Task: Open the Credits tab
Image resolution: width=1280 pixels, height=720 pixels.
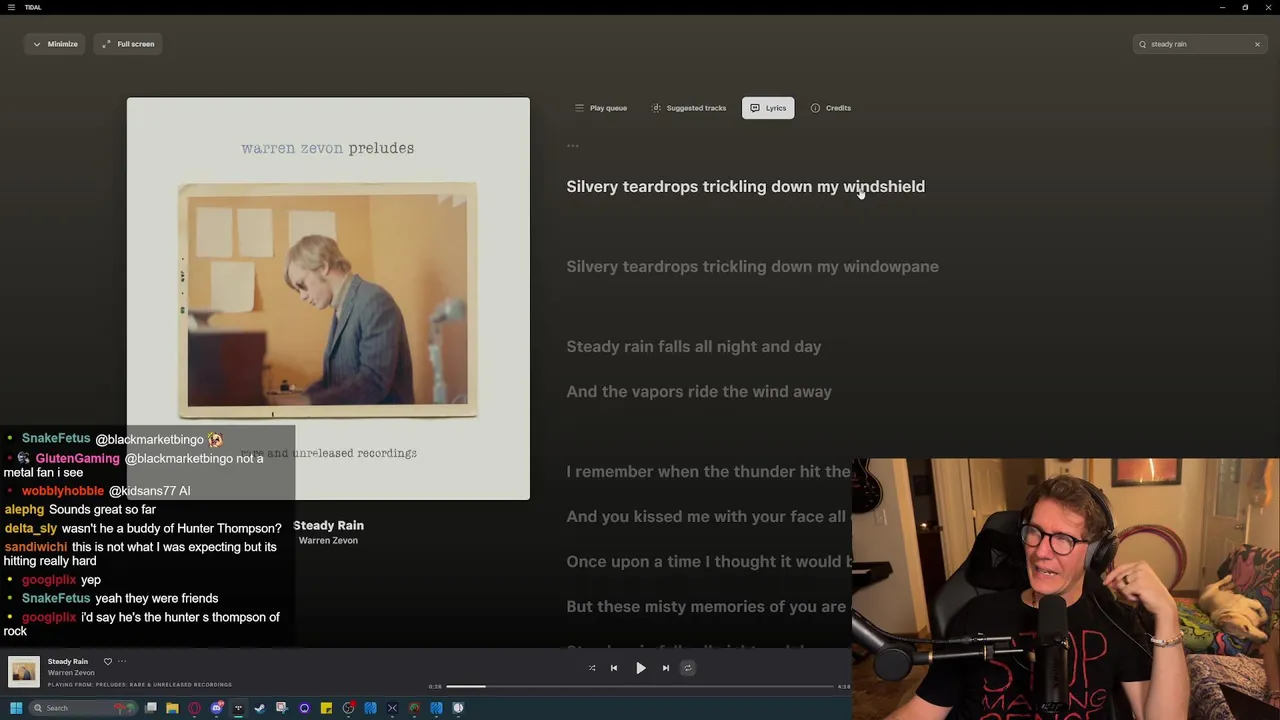Action: (x=831, y=108)
